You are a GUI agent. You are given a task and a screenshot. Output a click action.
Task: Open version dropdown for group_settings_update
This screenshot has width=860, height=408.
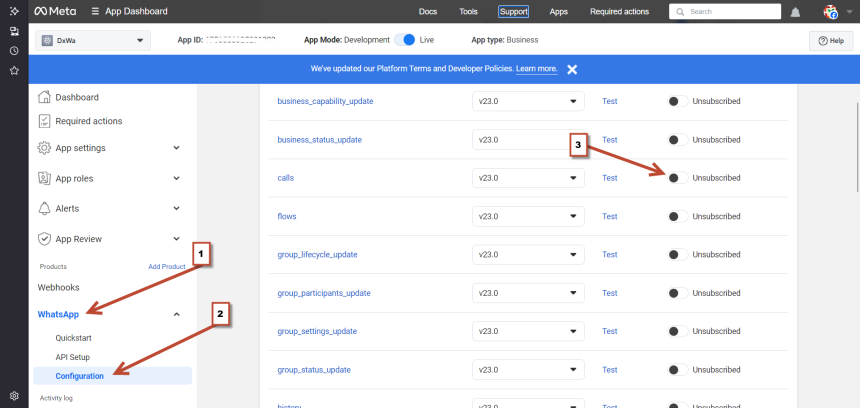(528, 331)
